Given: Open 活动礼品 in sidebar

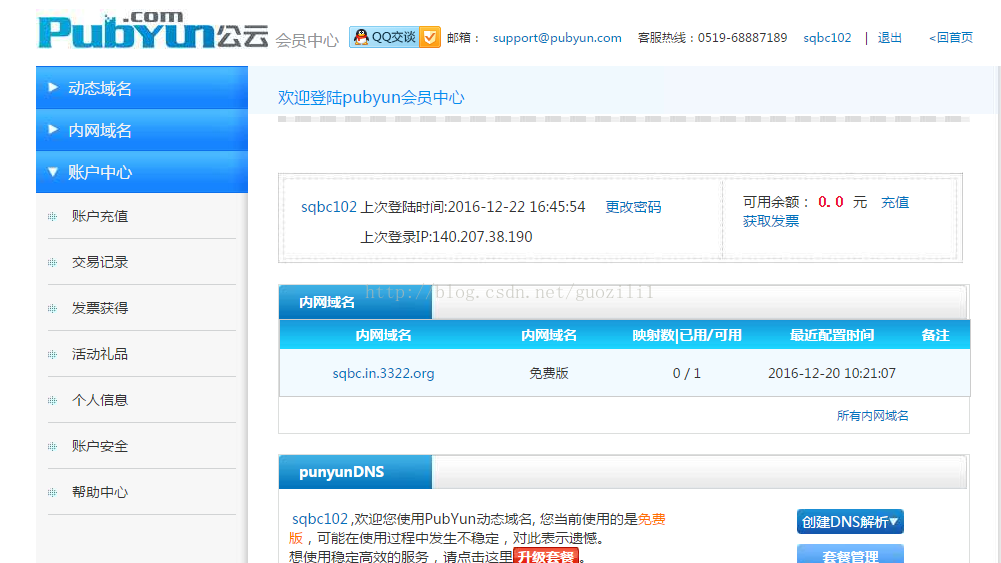Looking at the screenshot, I should (100, 354).
